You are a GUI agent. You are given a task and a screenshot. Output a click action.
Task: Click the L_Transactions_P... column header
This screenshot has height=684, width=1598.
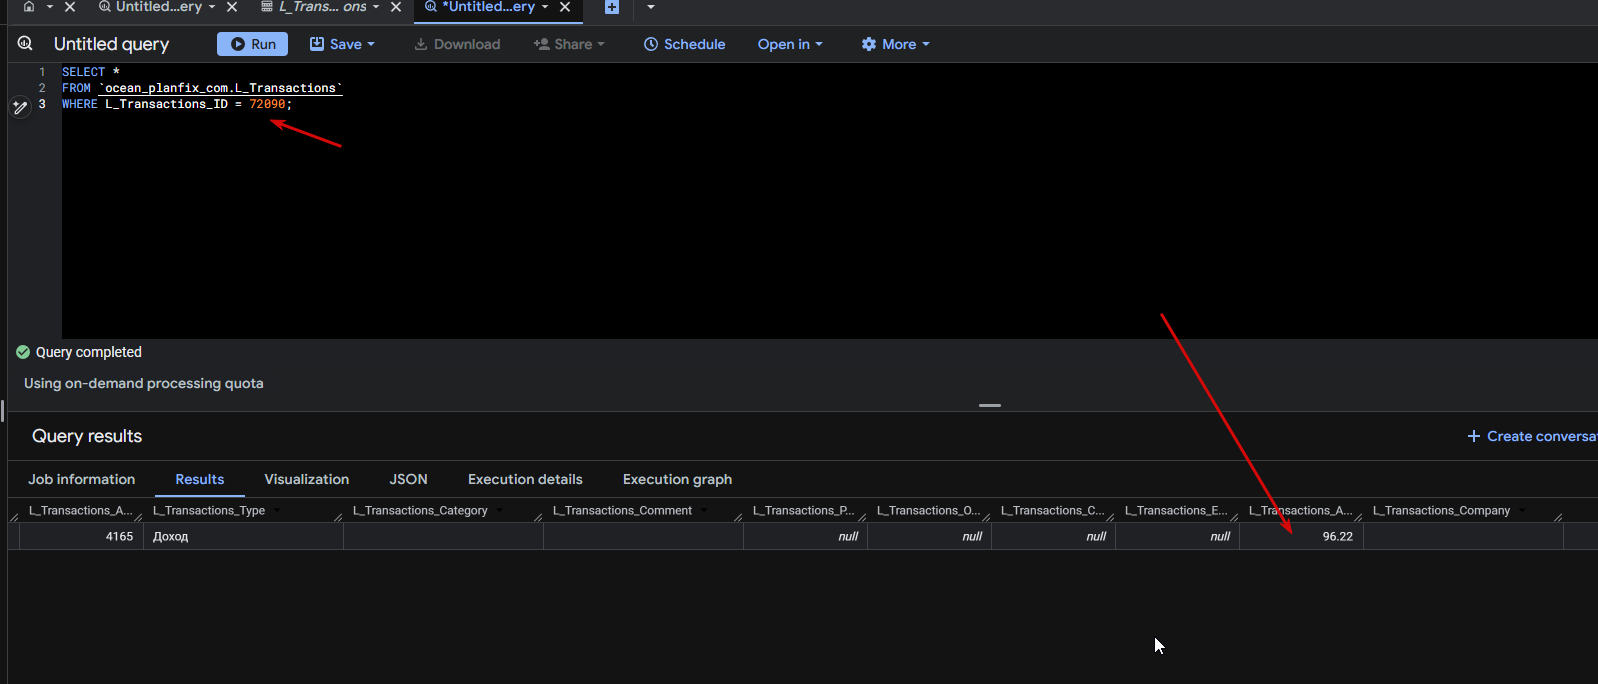point(804,510)
